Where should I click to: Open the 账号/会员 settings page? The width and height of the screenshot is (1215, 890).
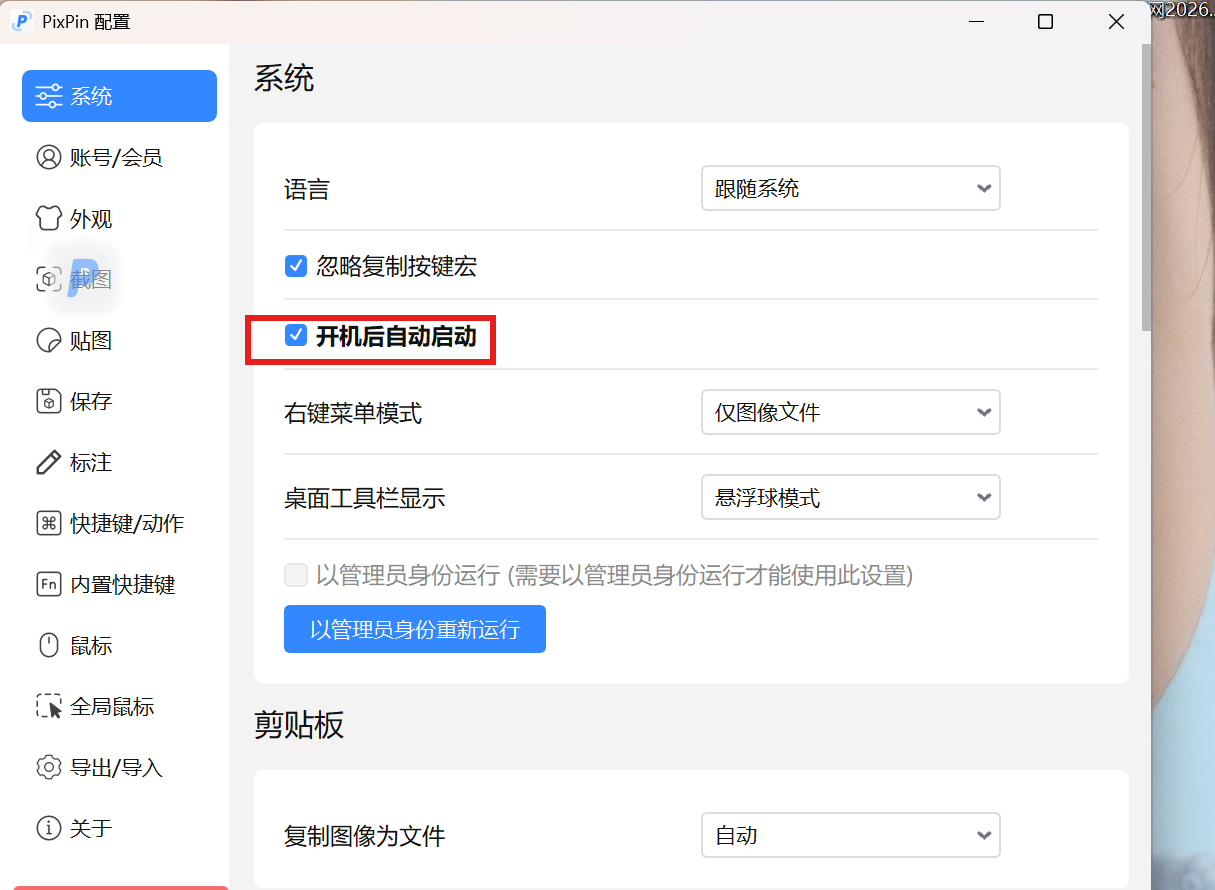pos(119,157)
